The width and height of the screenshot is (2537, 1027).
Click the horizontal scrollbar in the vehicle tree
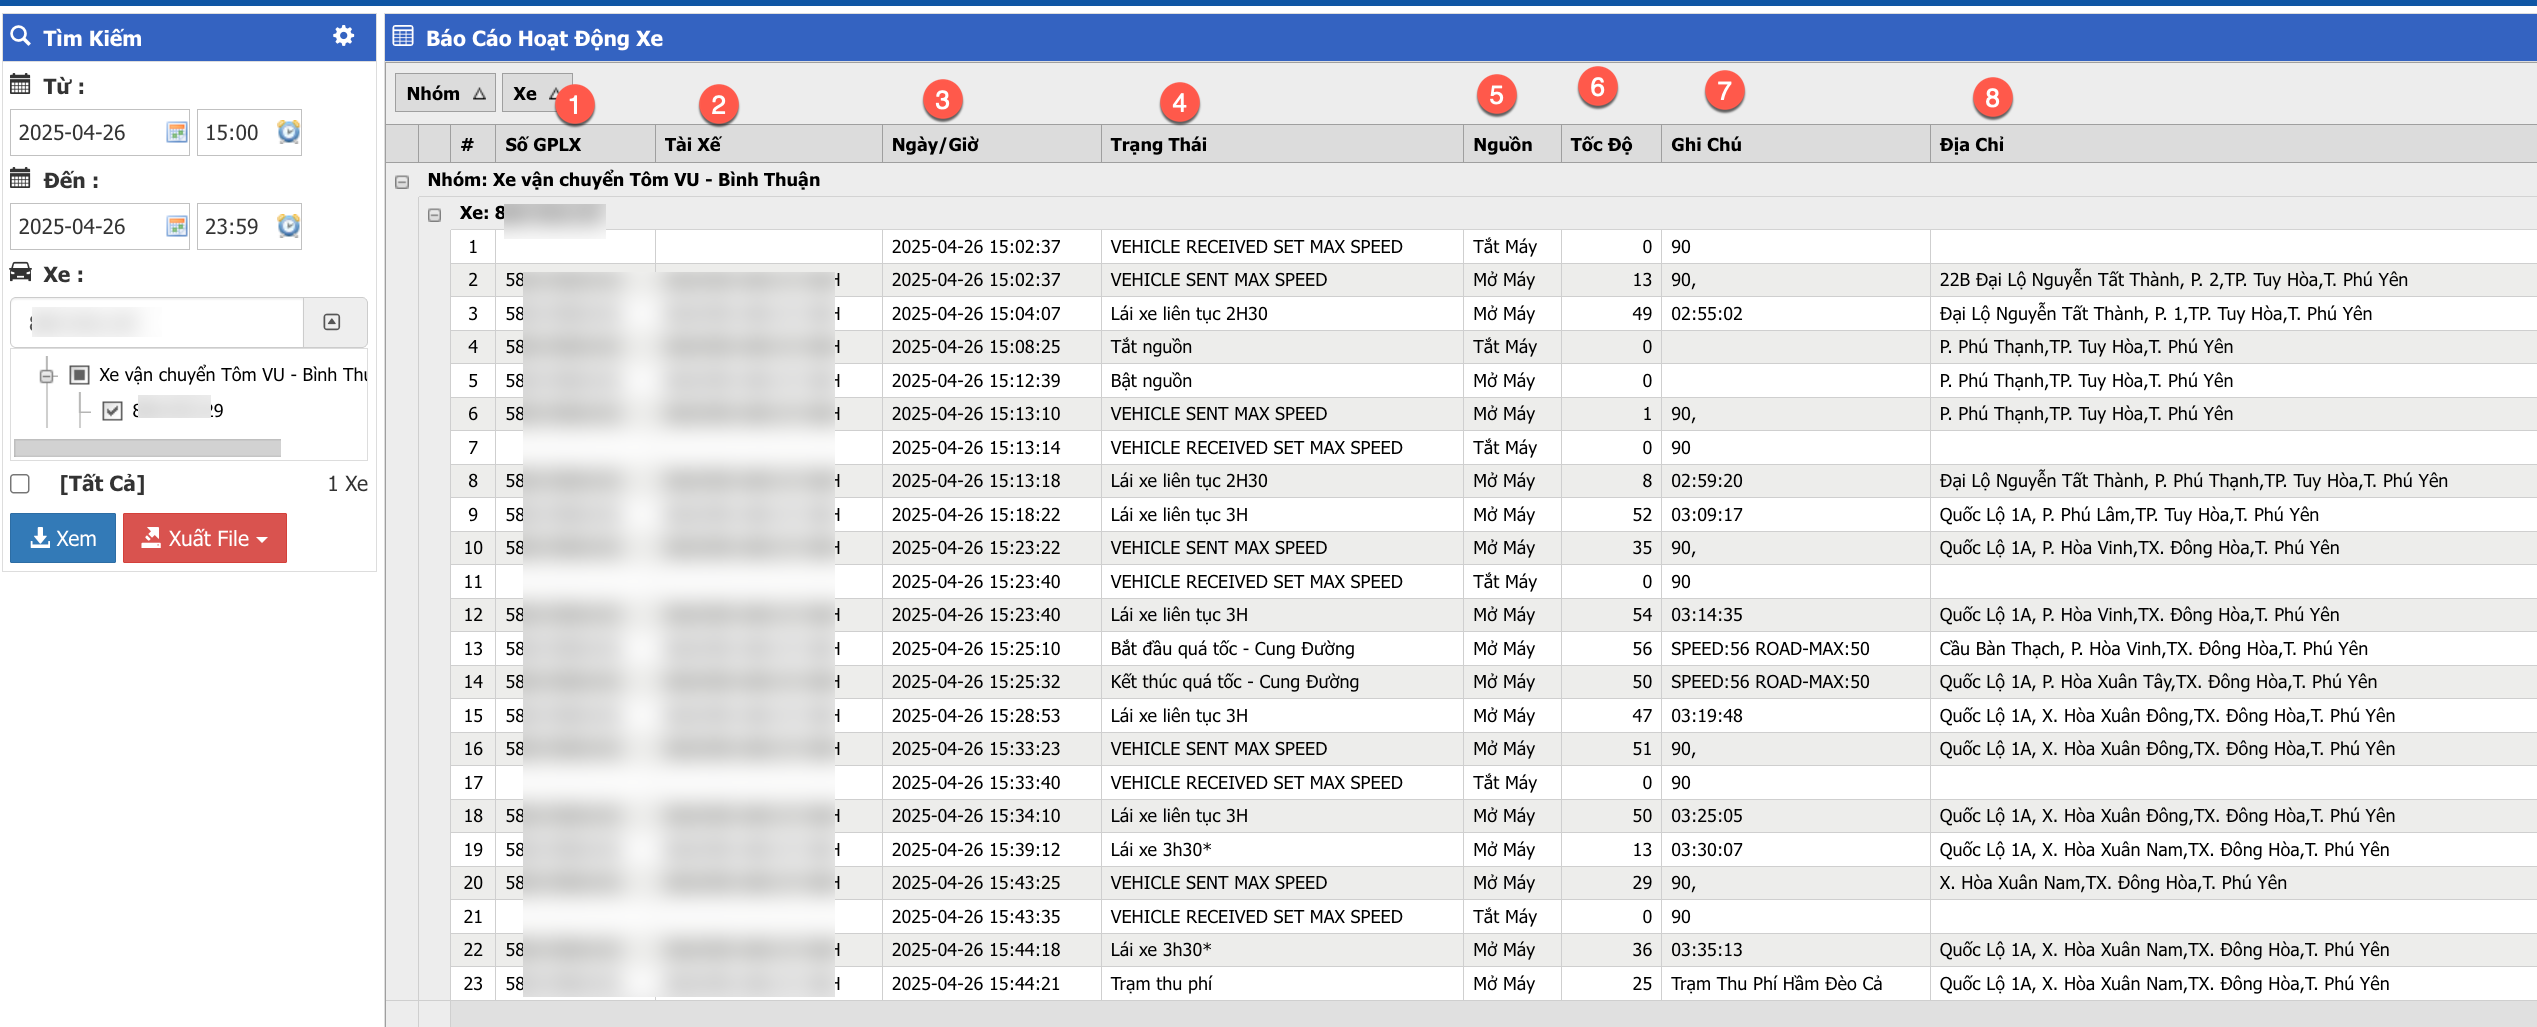click(x=147, y=447)
